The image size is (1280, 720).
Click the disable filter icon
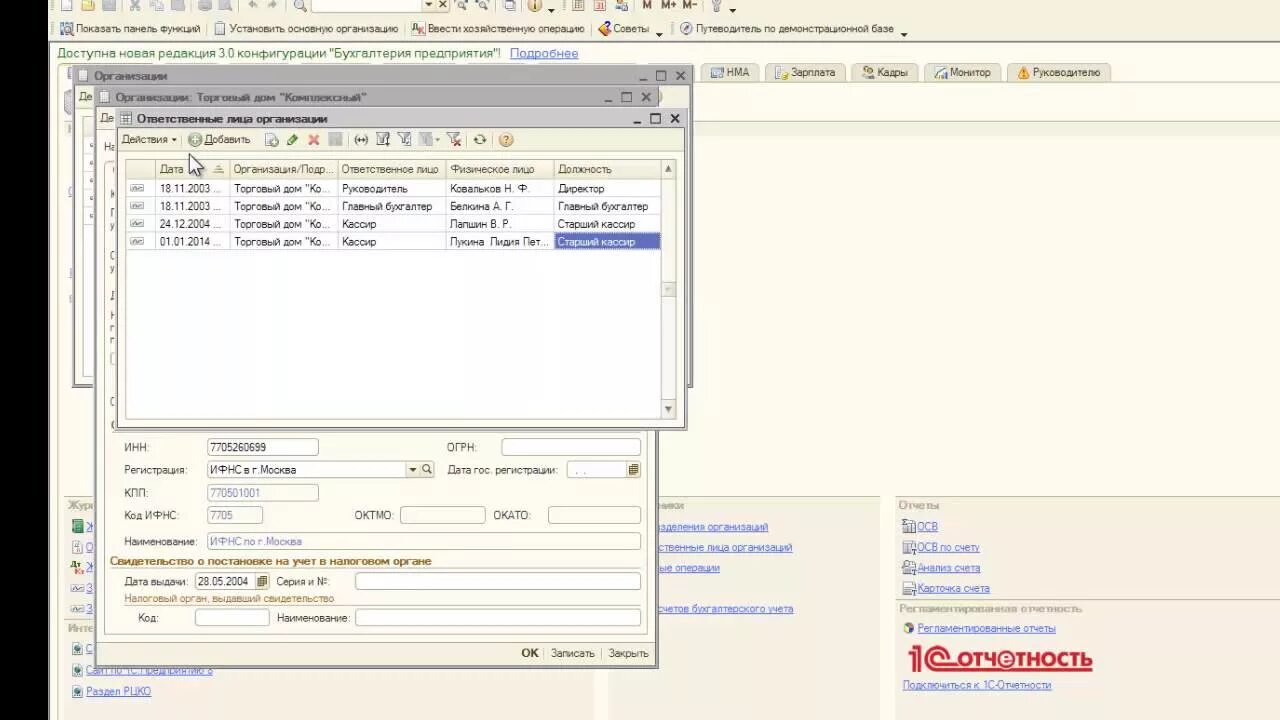(x=453, y=140)
